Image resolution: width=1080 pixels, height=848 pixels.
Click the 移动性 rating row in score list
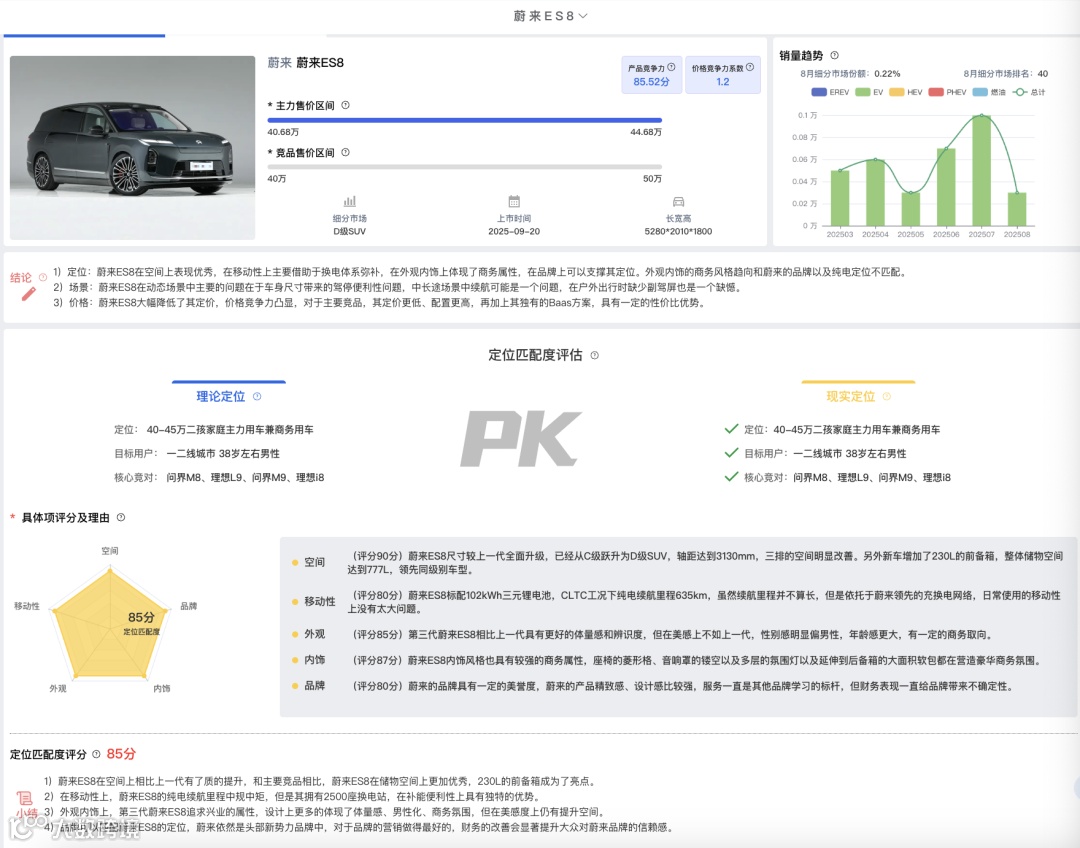[679, 601]
